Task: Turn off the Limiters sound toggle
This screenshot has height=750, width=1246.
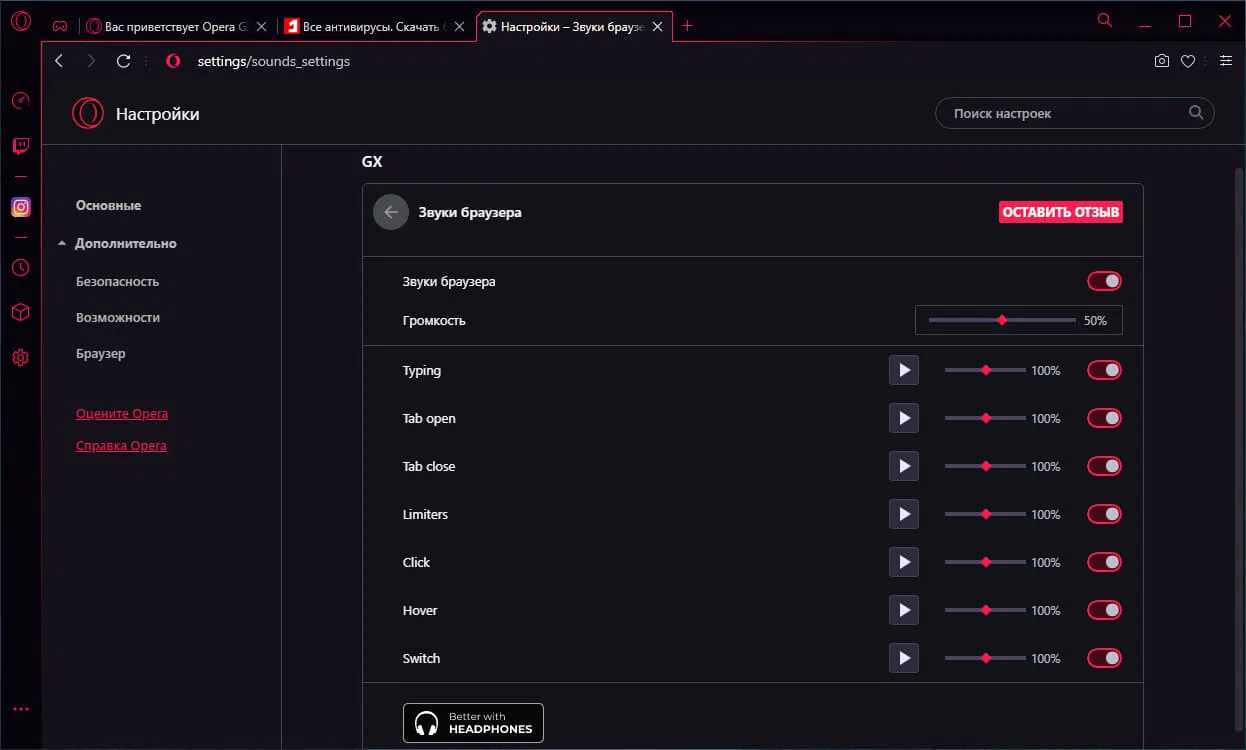Action: (1104, 514)
